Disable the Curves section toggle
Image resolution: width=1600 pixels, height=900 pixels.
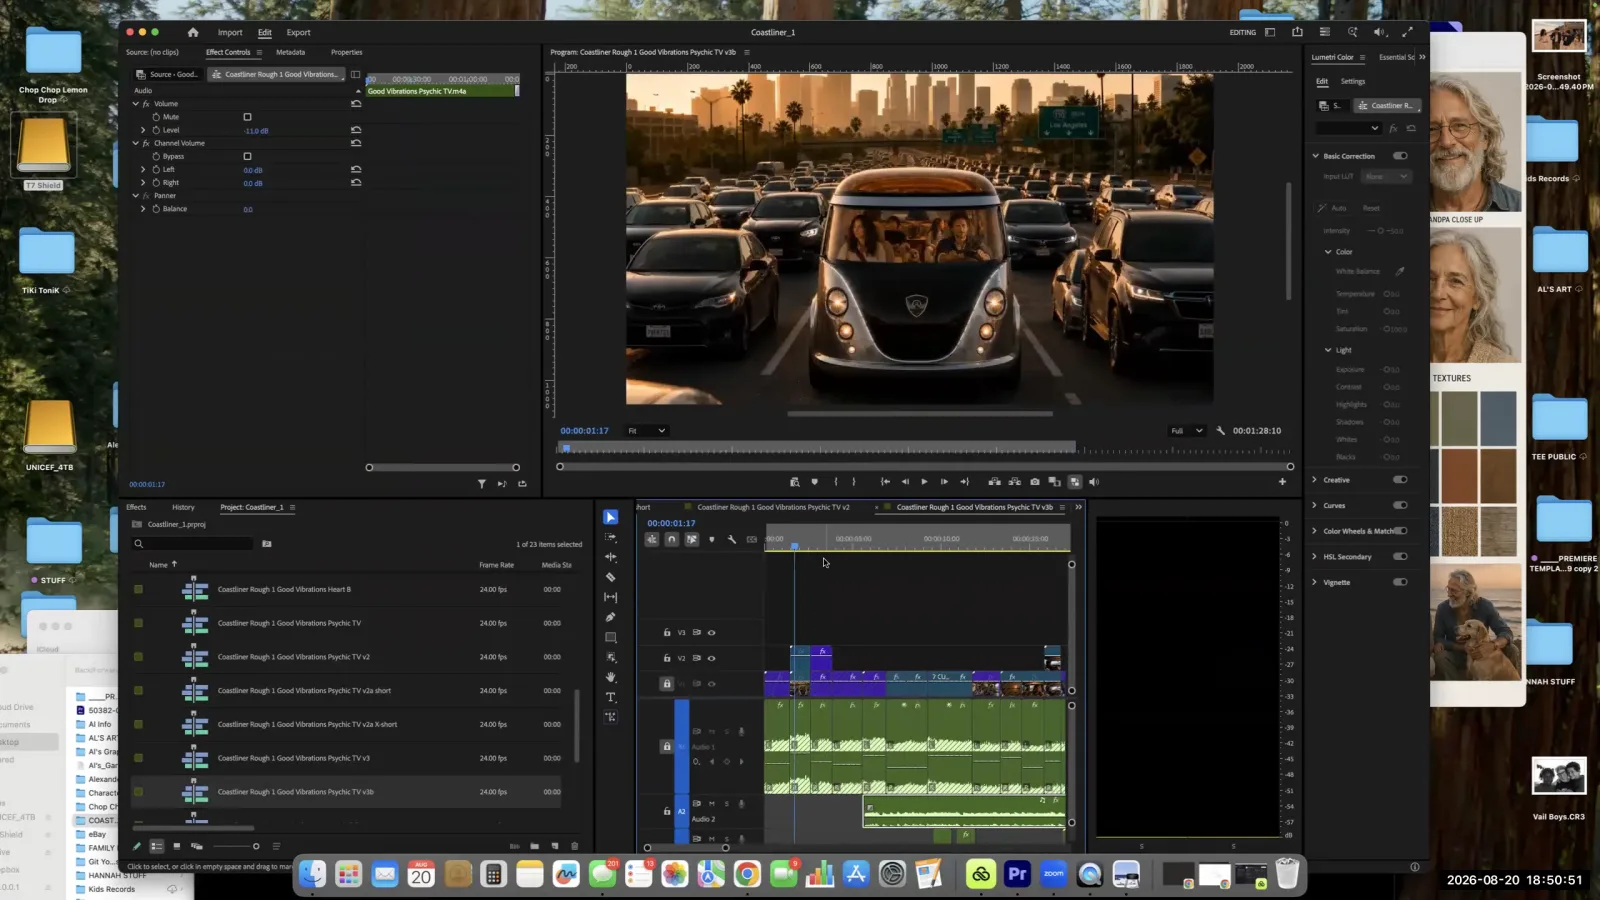point(1400,505)
